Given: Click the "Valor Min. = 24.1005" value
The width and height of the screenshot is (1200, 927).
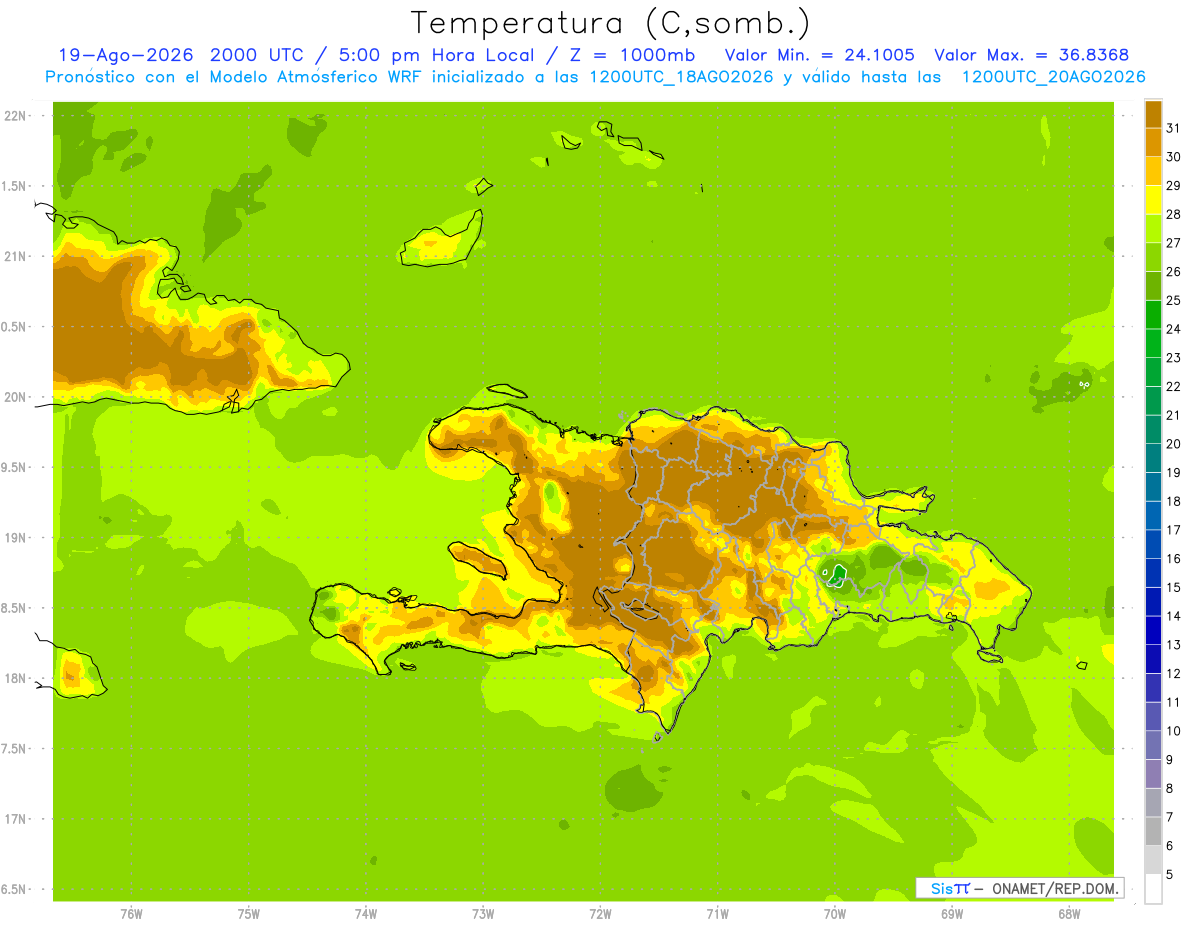Looking at the screenshot, I should 819,55.
